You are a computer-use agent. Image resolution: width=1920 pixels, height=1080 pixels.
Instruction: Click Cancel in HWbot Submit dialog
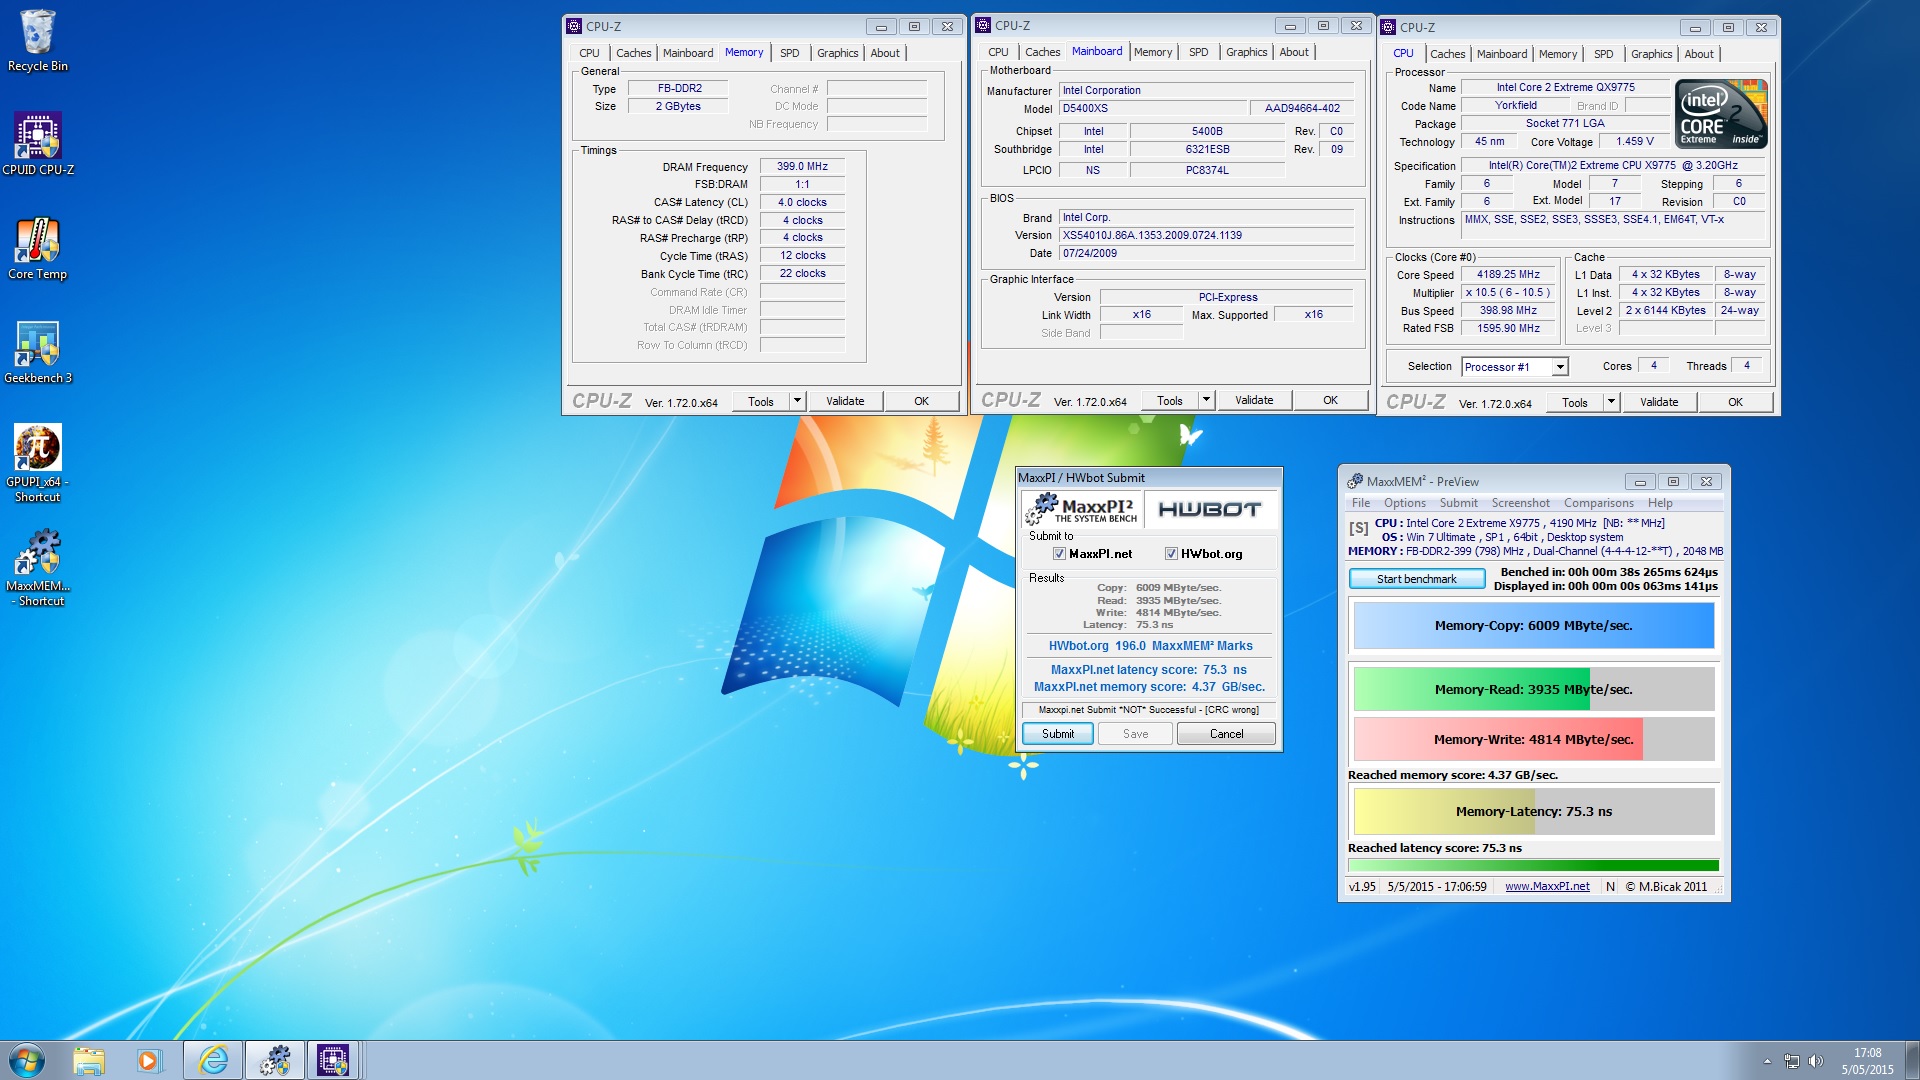(1226, 734)
